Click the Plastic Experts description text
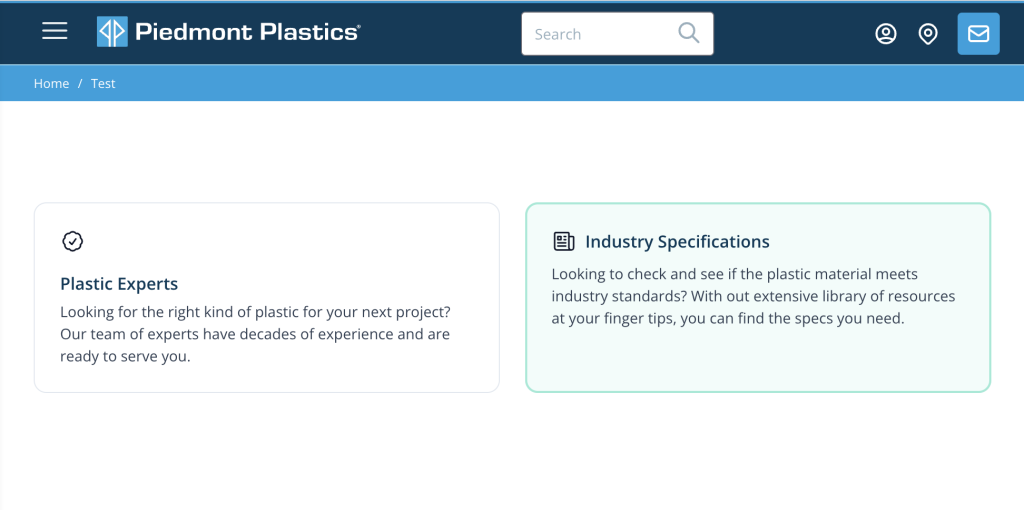 pos(255,334)
